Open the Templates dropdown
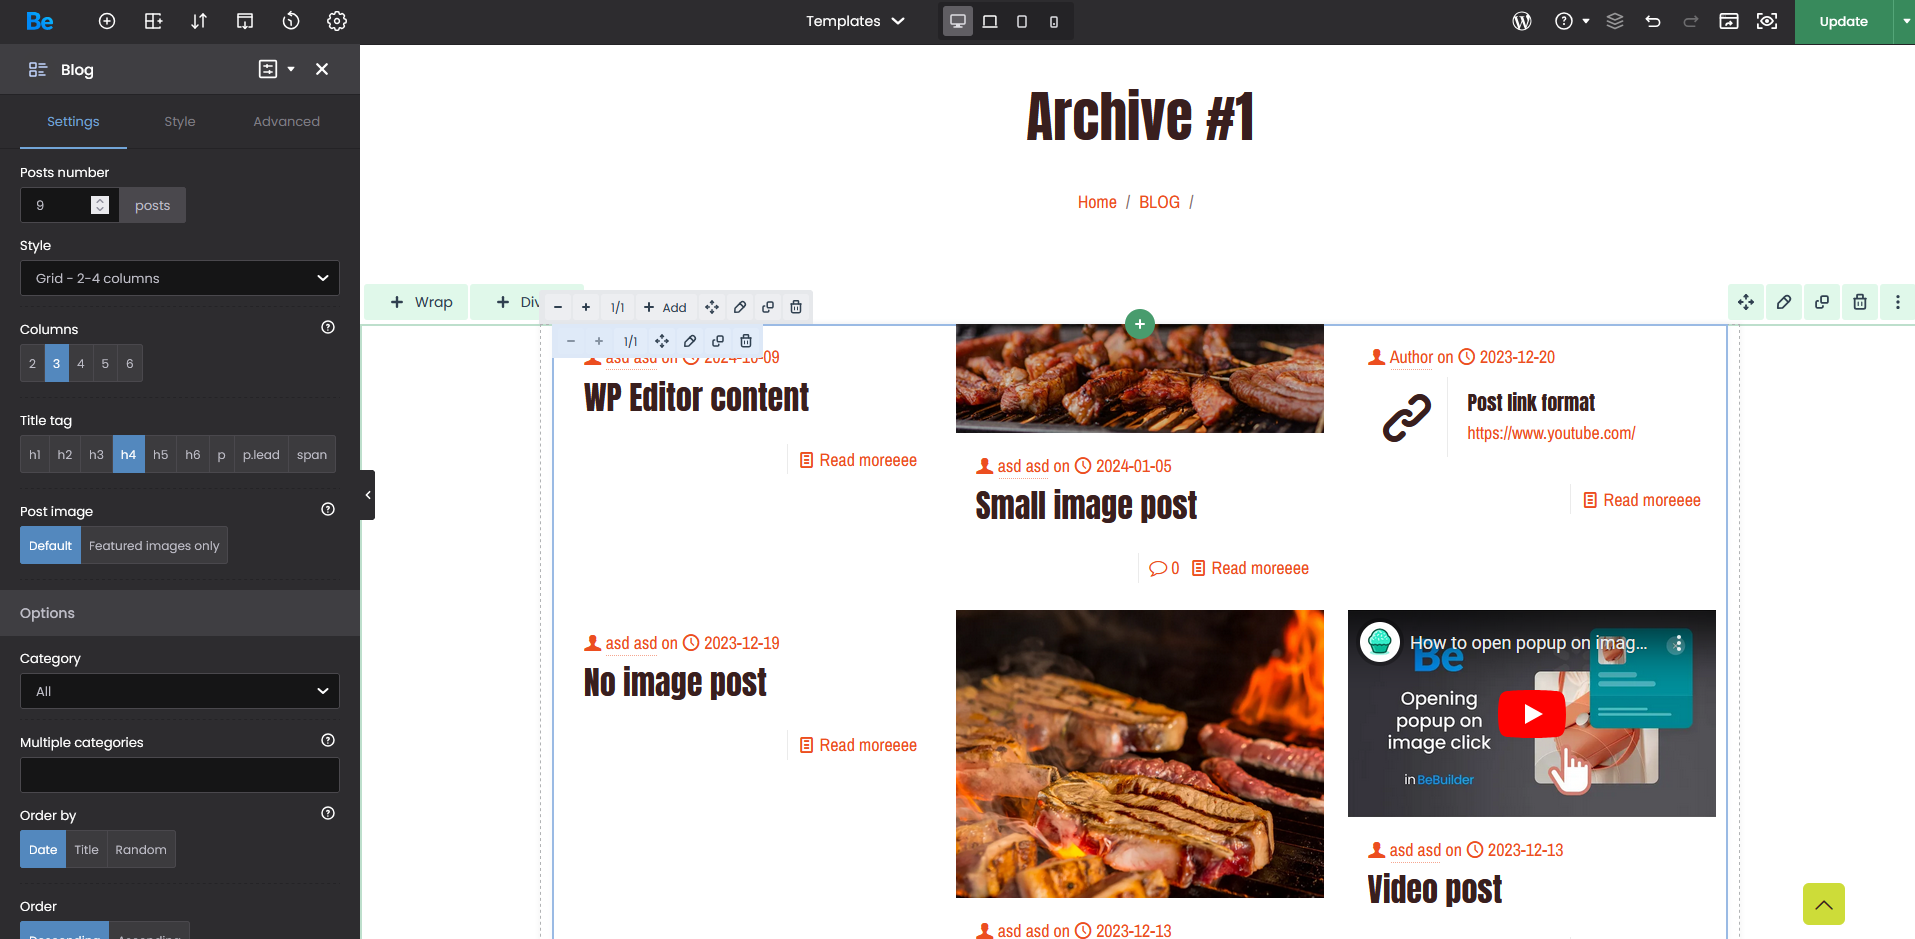Viewport: 1915px width, 939px height. [855, 21]
